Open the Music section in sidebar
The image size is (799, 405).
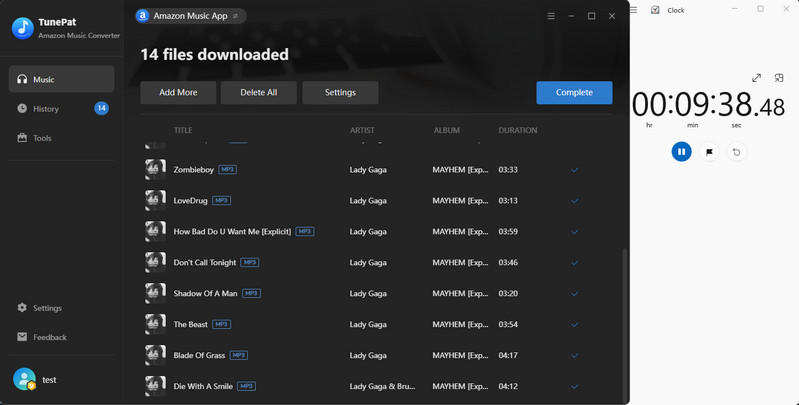(61, 79)
